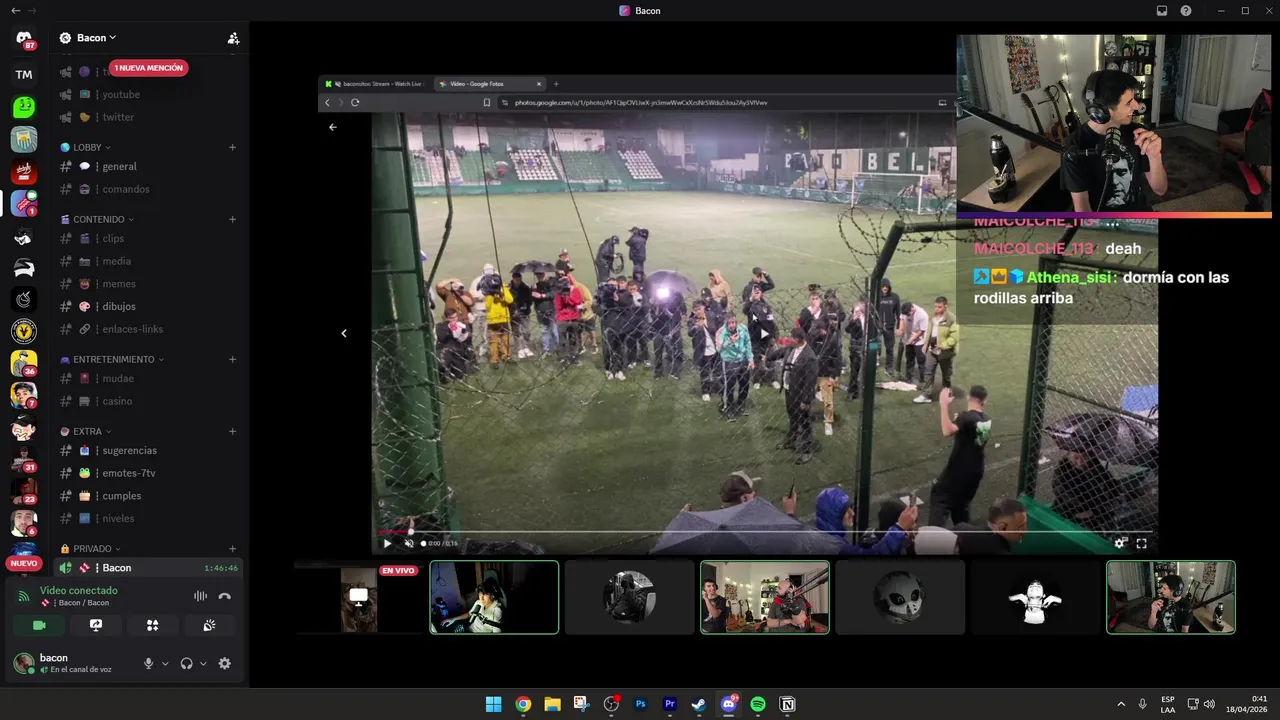Open Steam from the taskbar
Image resolution: width=1280 pixels, height=720 pixels.
699,704
